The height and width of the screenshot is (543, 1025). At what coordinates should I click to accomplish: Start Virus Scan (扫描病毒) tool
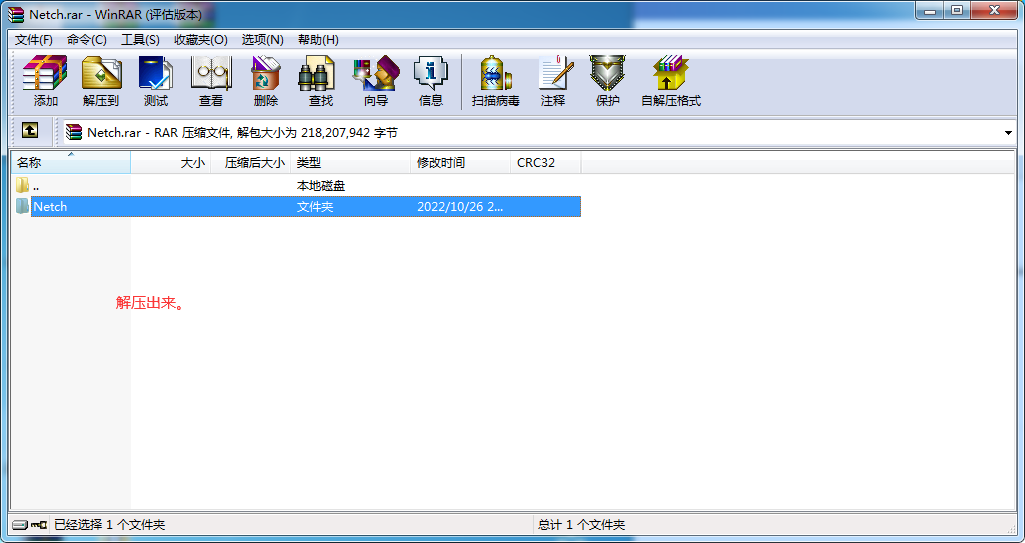coord(495,81)
